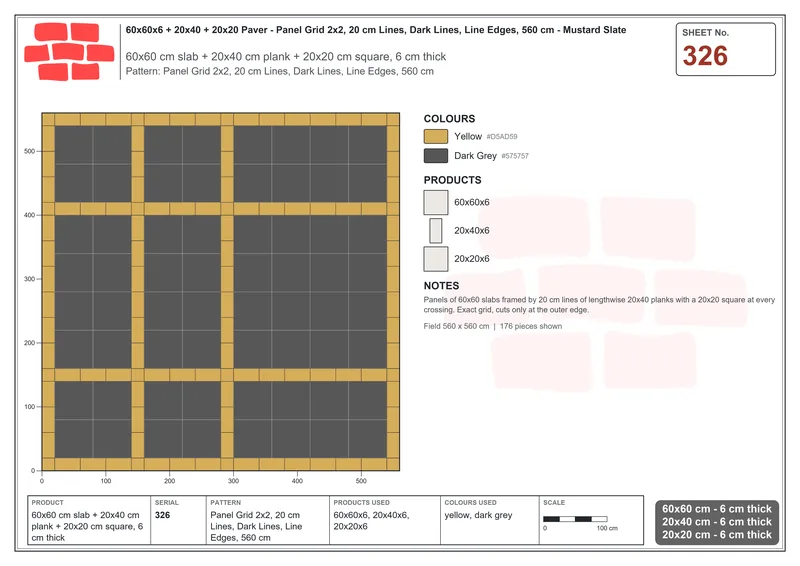The width and height of the screenshot is (800, 566).
Task: Click the x-axis tick label 200
Action: (x=169, y=481)
